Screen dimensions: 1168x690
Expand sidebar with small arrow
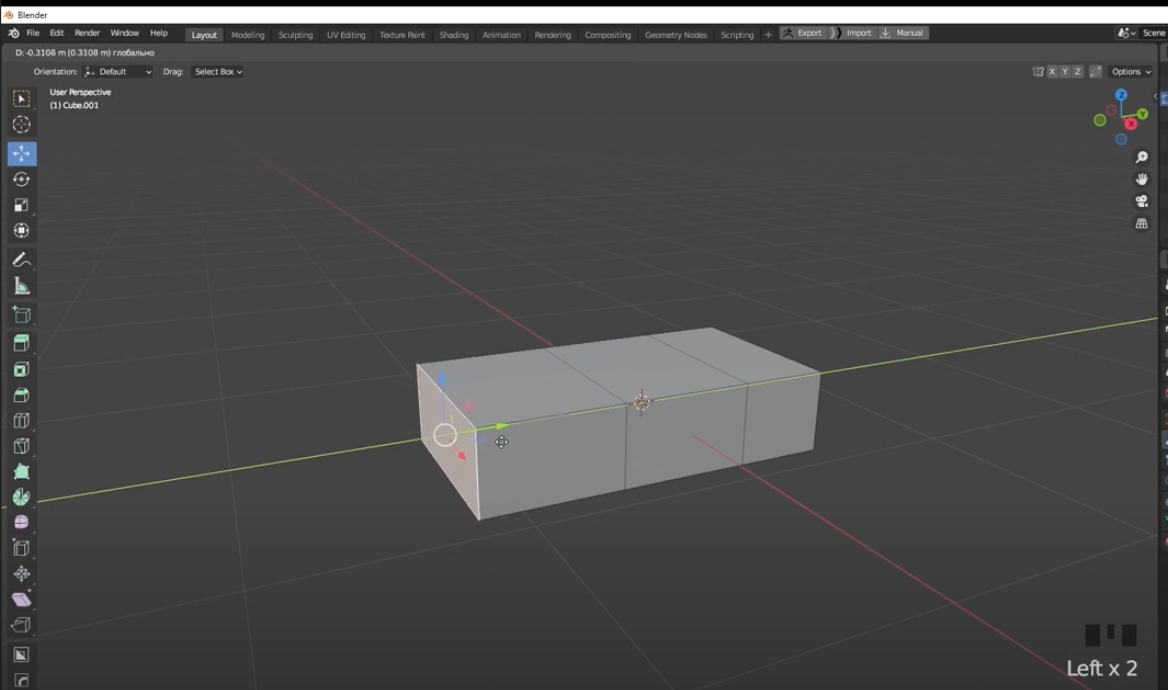tap(1155, 96)
